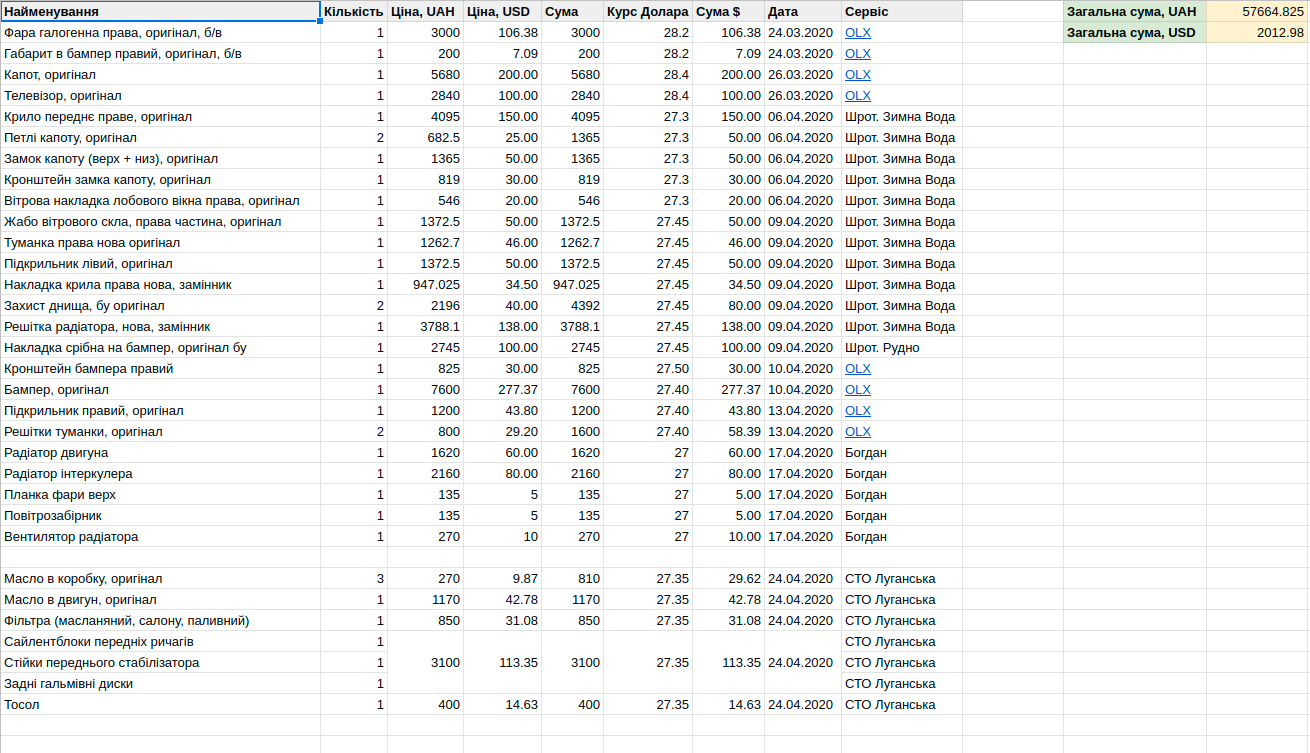This screenshot has height=753, width=1310.
Task: Select quantity 3 in Масло в коробку row
Action: click(354, 578)
